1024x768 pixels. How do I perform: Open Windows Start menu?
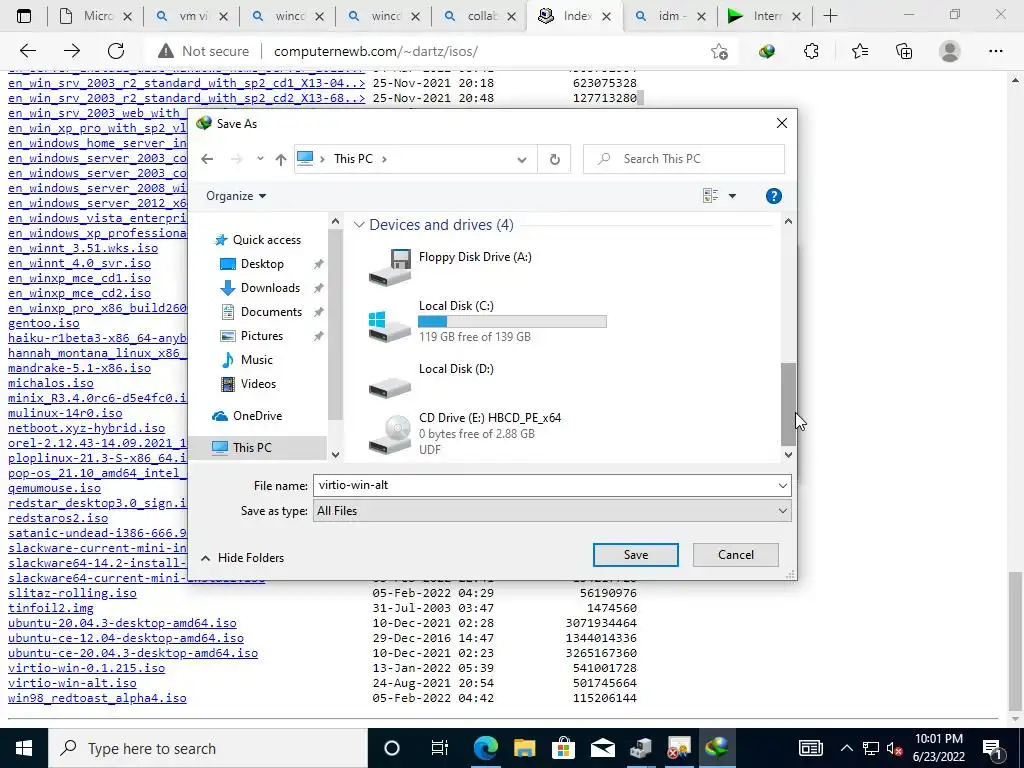(x=24, y=748)
